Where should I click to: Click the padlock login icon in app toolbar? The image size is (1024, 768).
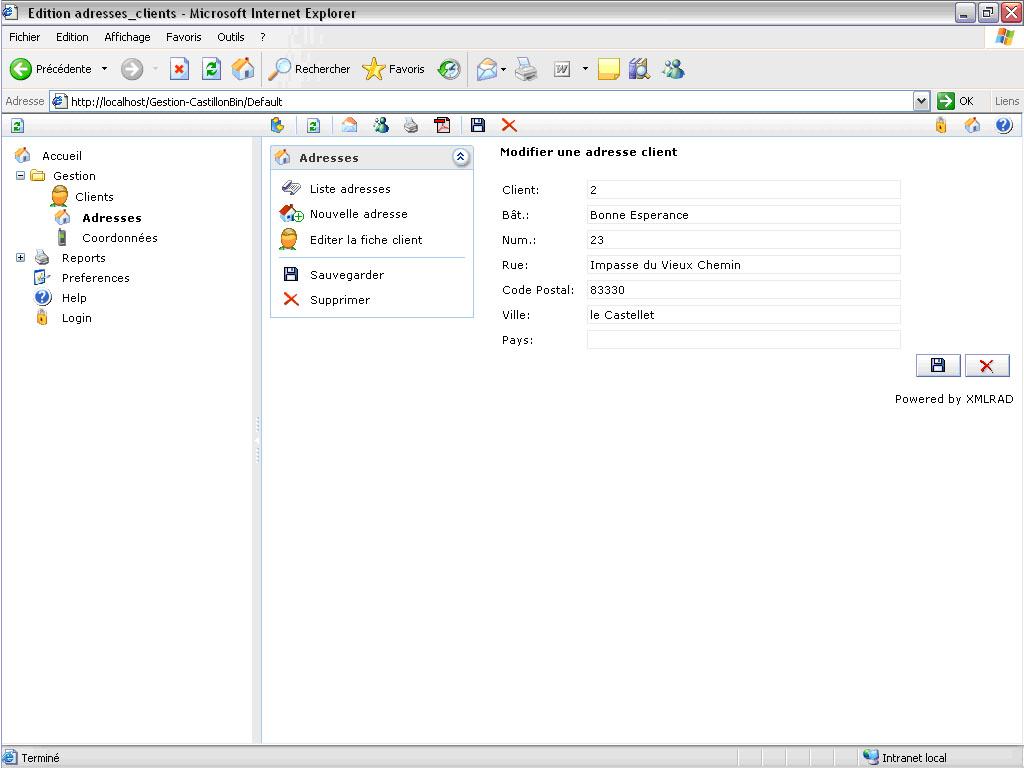[x=941, y=125]
